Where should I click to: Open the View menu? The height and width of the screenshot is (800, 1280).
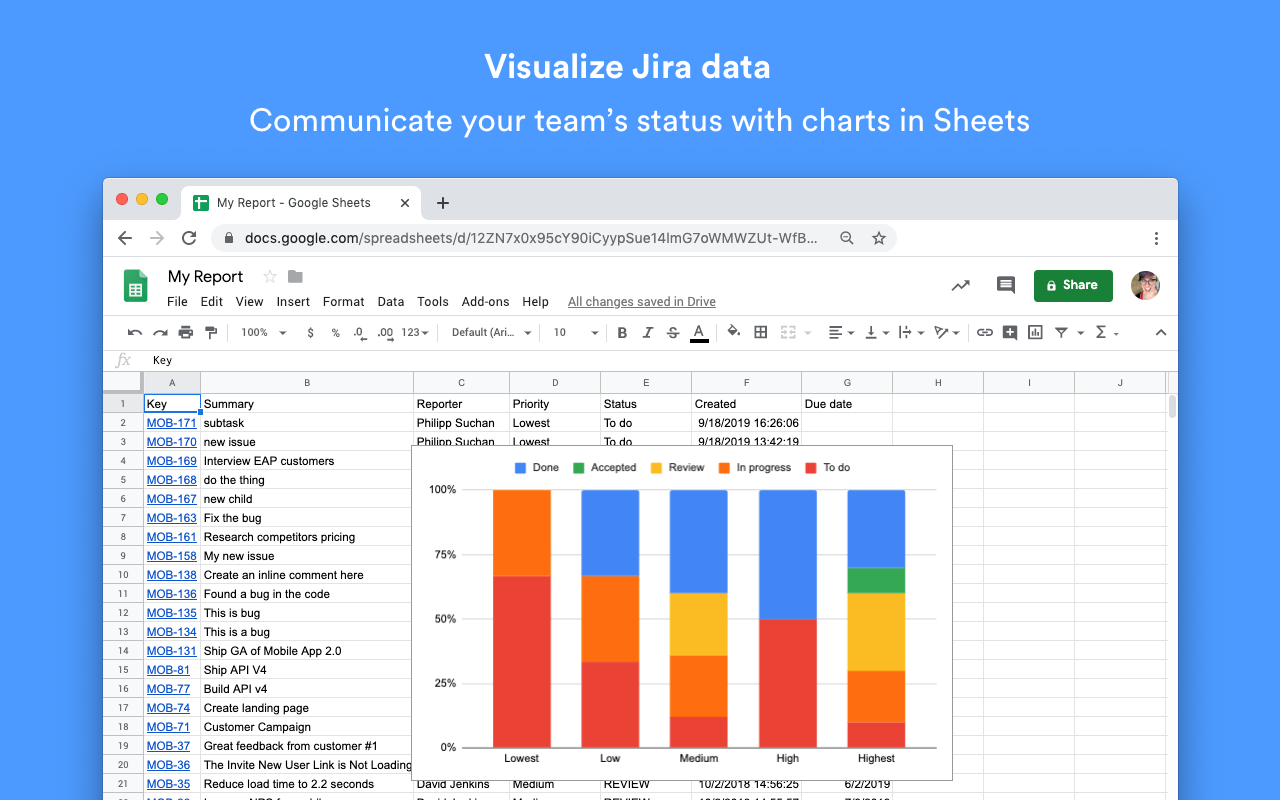[249, 302]
